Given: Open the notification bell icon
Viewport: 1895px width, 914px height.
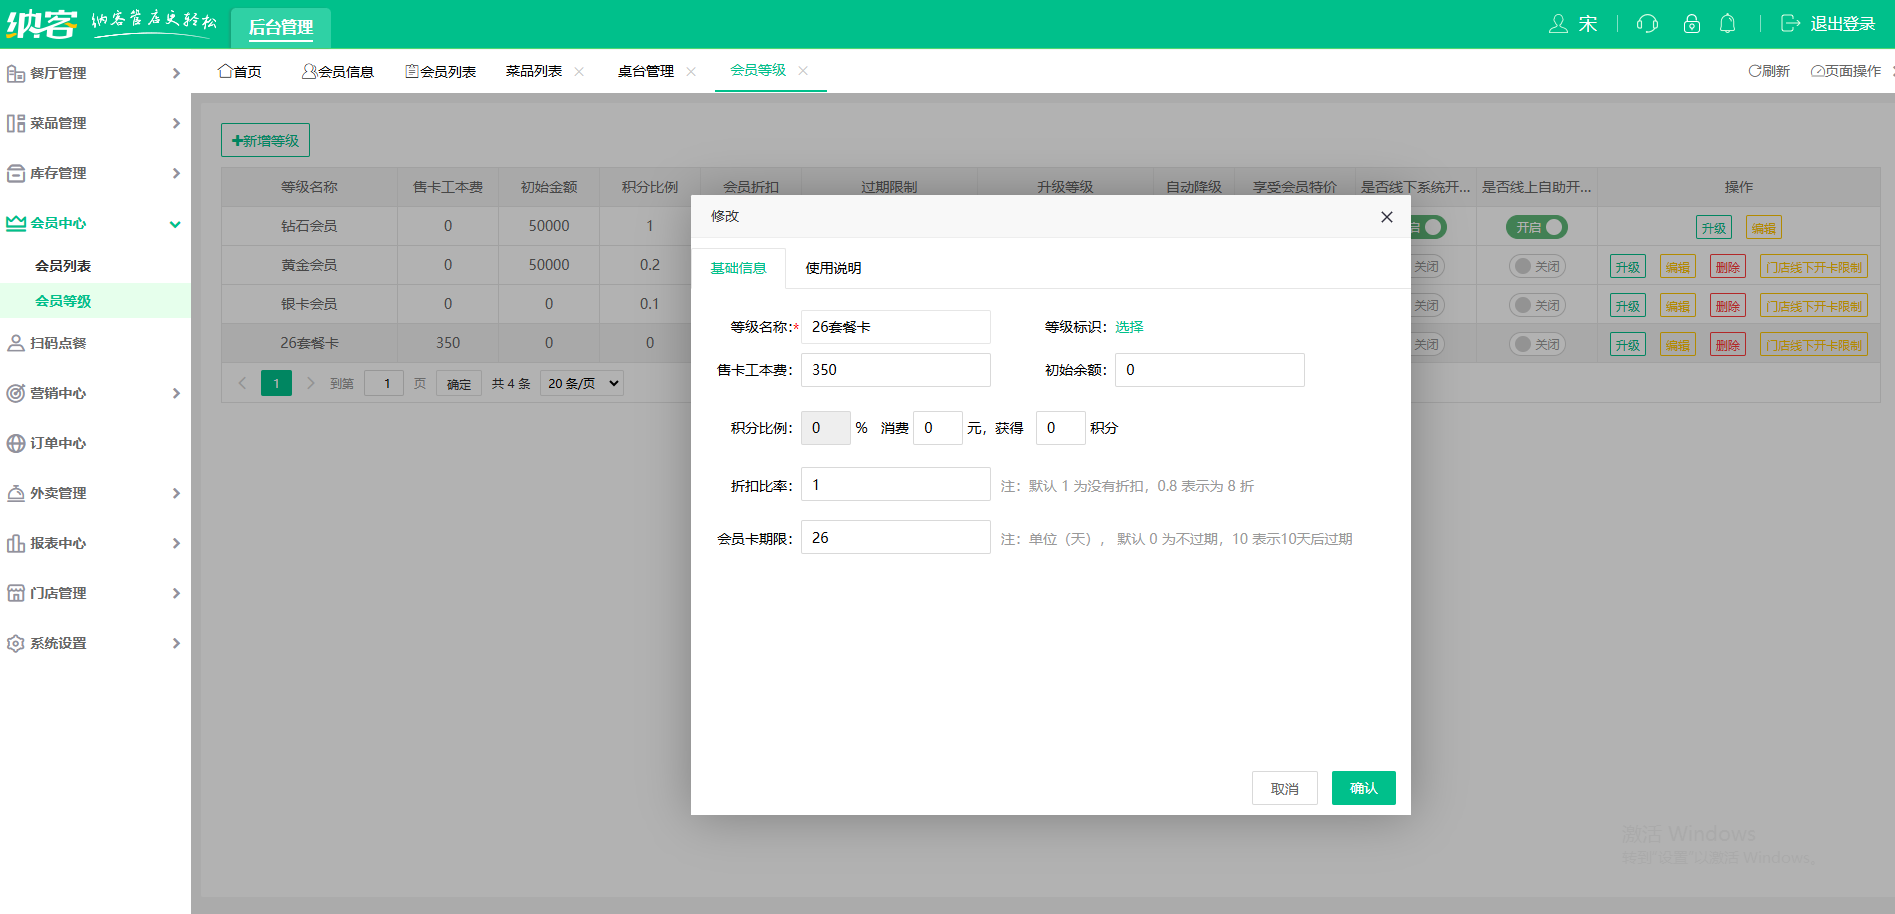Looking at the screenshot, I should tap(1727, 24).
